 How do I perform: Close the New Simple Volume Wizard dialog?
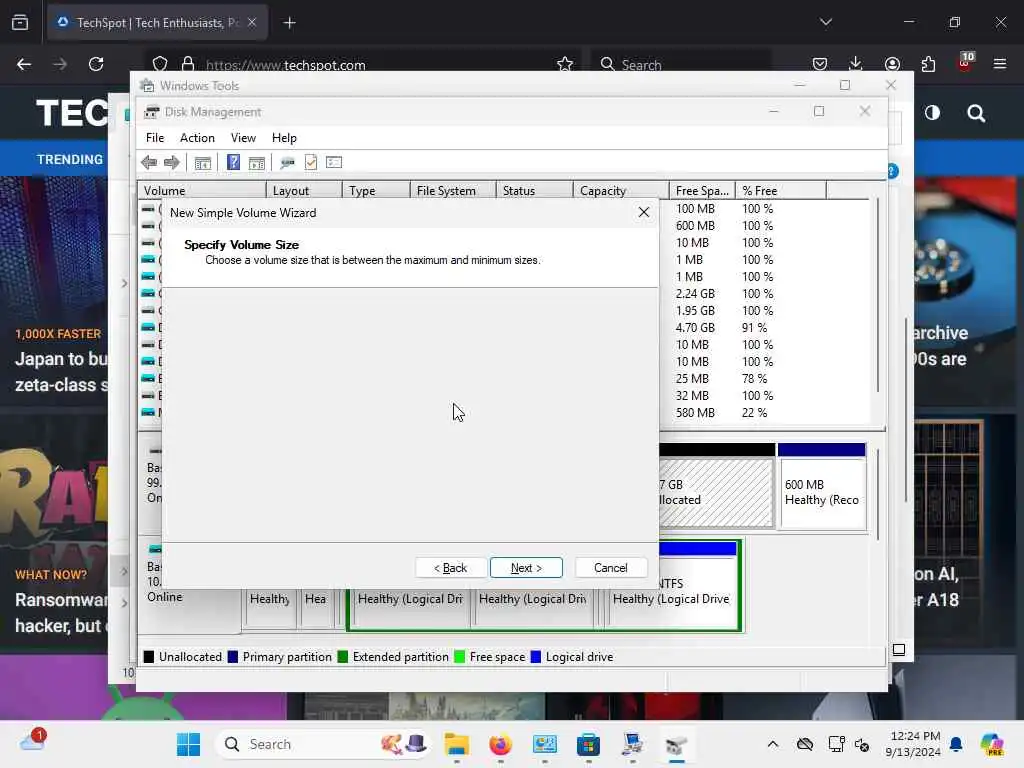coord(644,212)
